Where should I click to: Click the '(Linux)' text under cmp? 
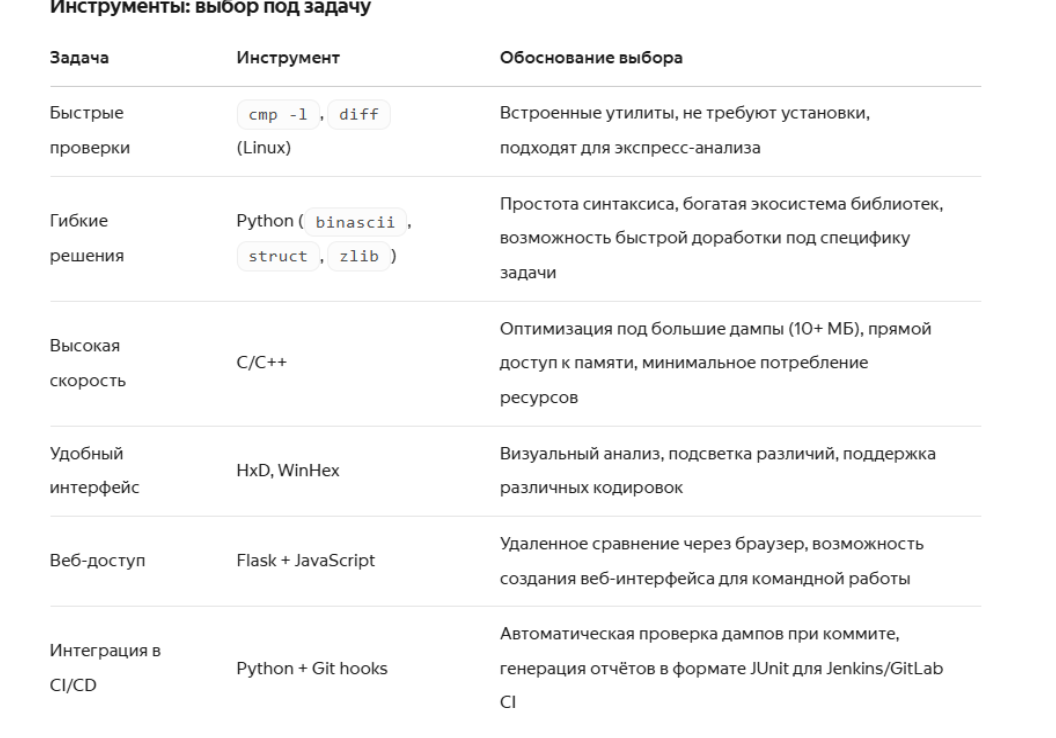point(263,147)
